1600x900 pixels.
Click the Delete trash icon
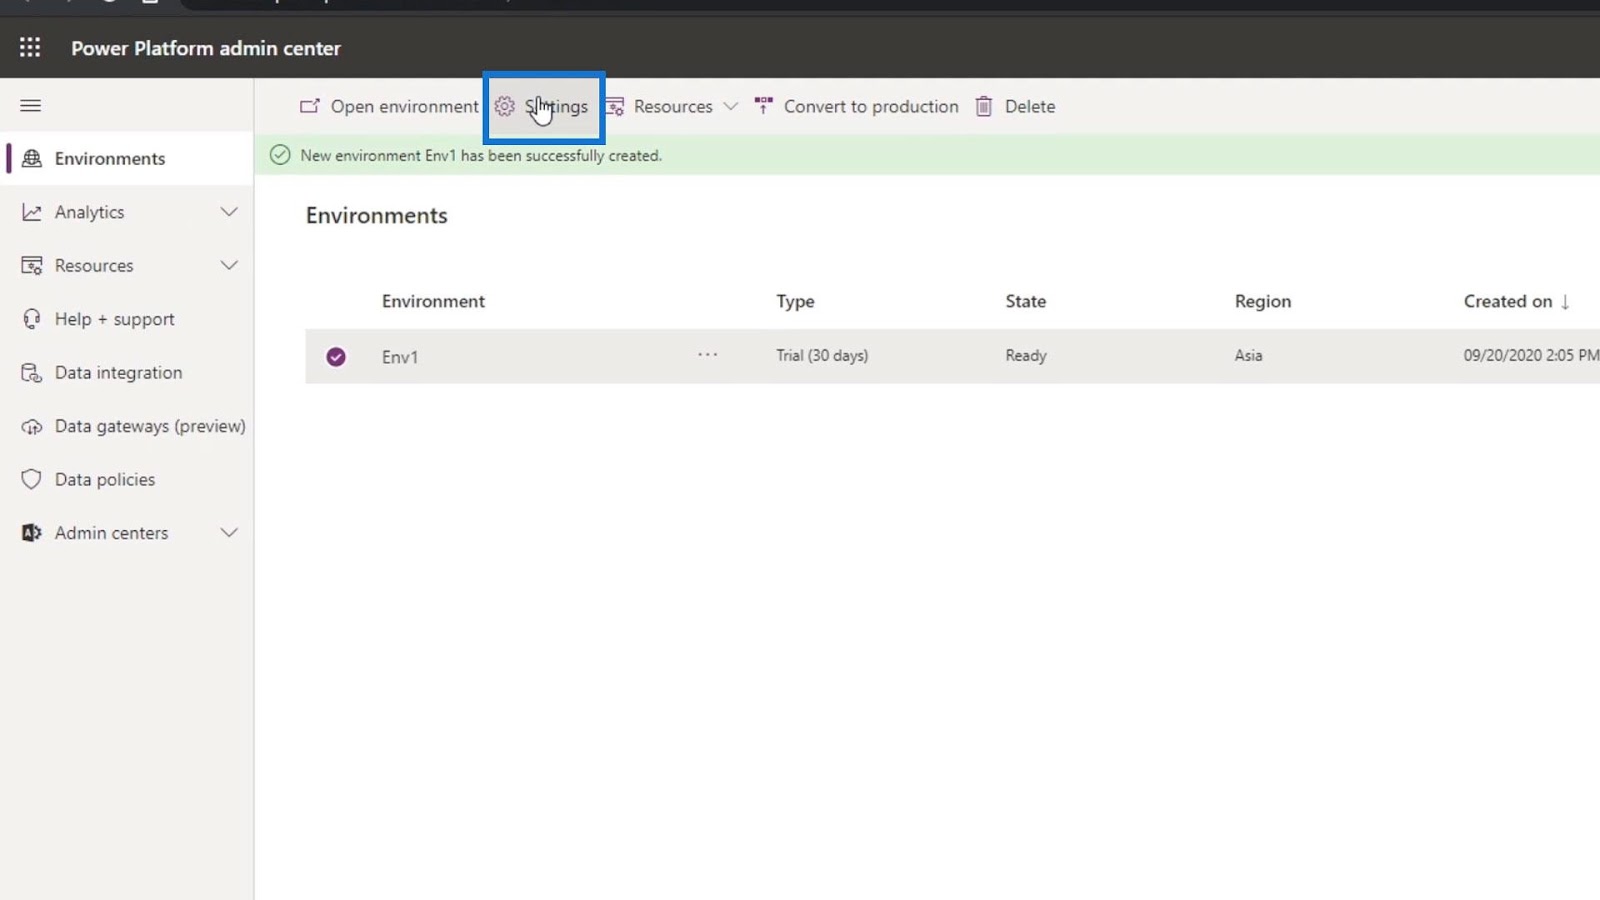click(984, 106)
